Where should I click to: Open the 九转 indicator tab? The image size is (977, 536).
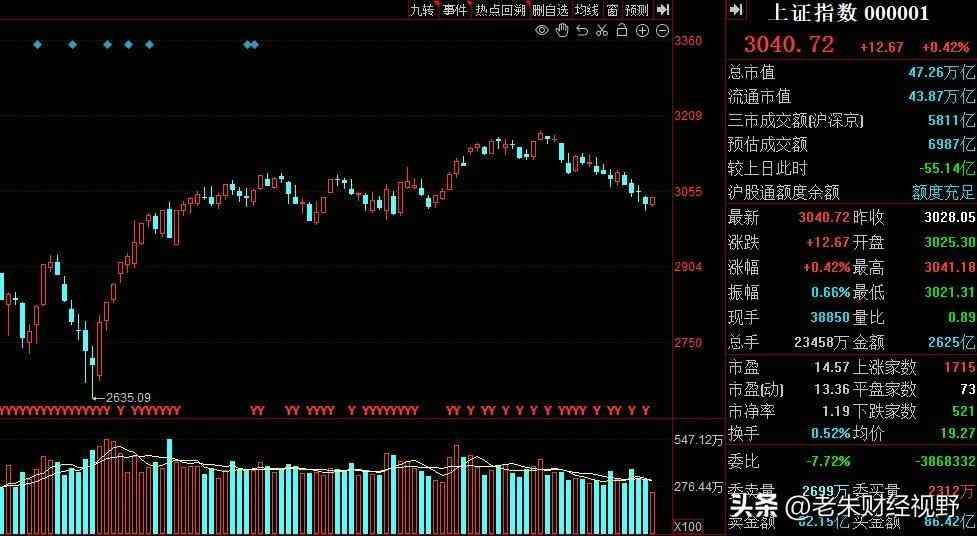click(x=422, y=10)
